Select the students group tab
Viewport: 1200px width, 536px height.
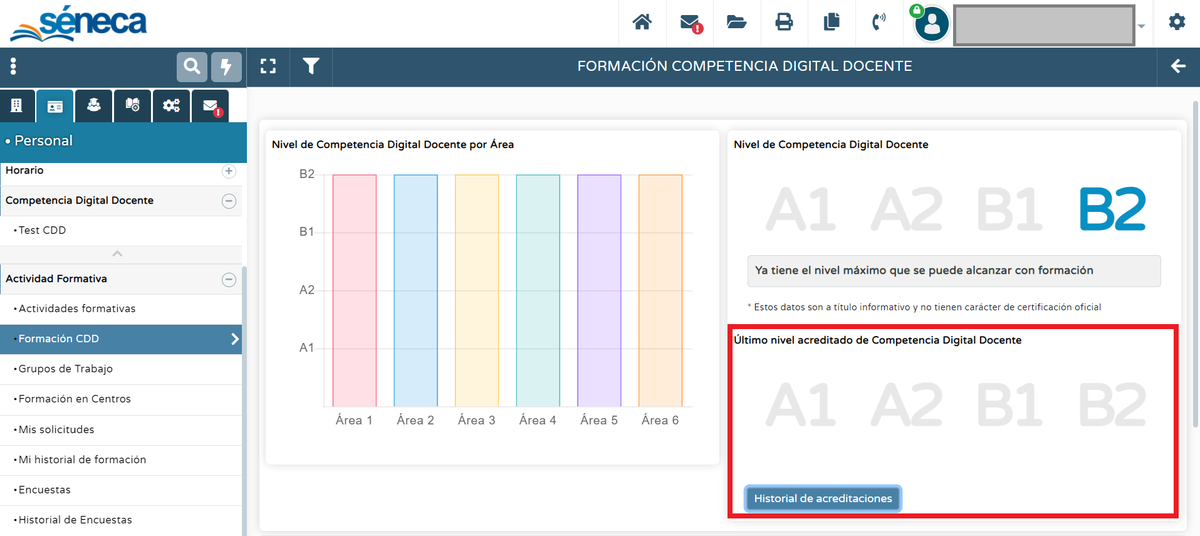click(x=94, y=105)
